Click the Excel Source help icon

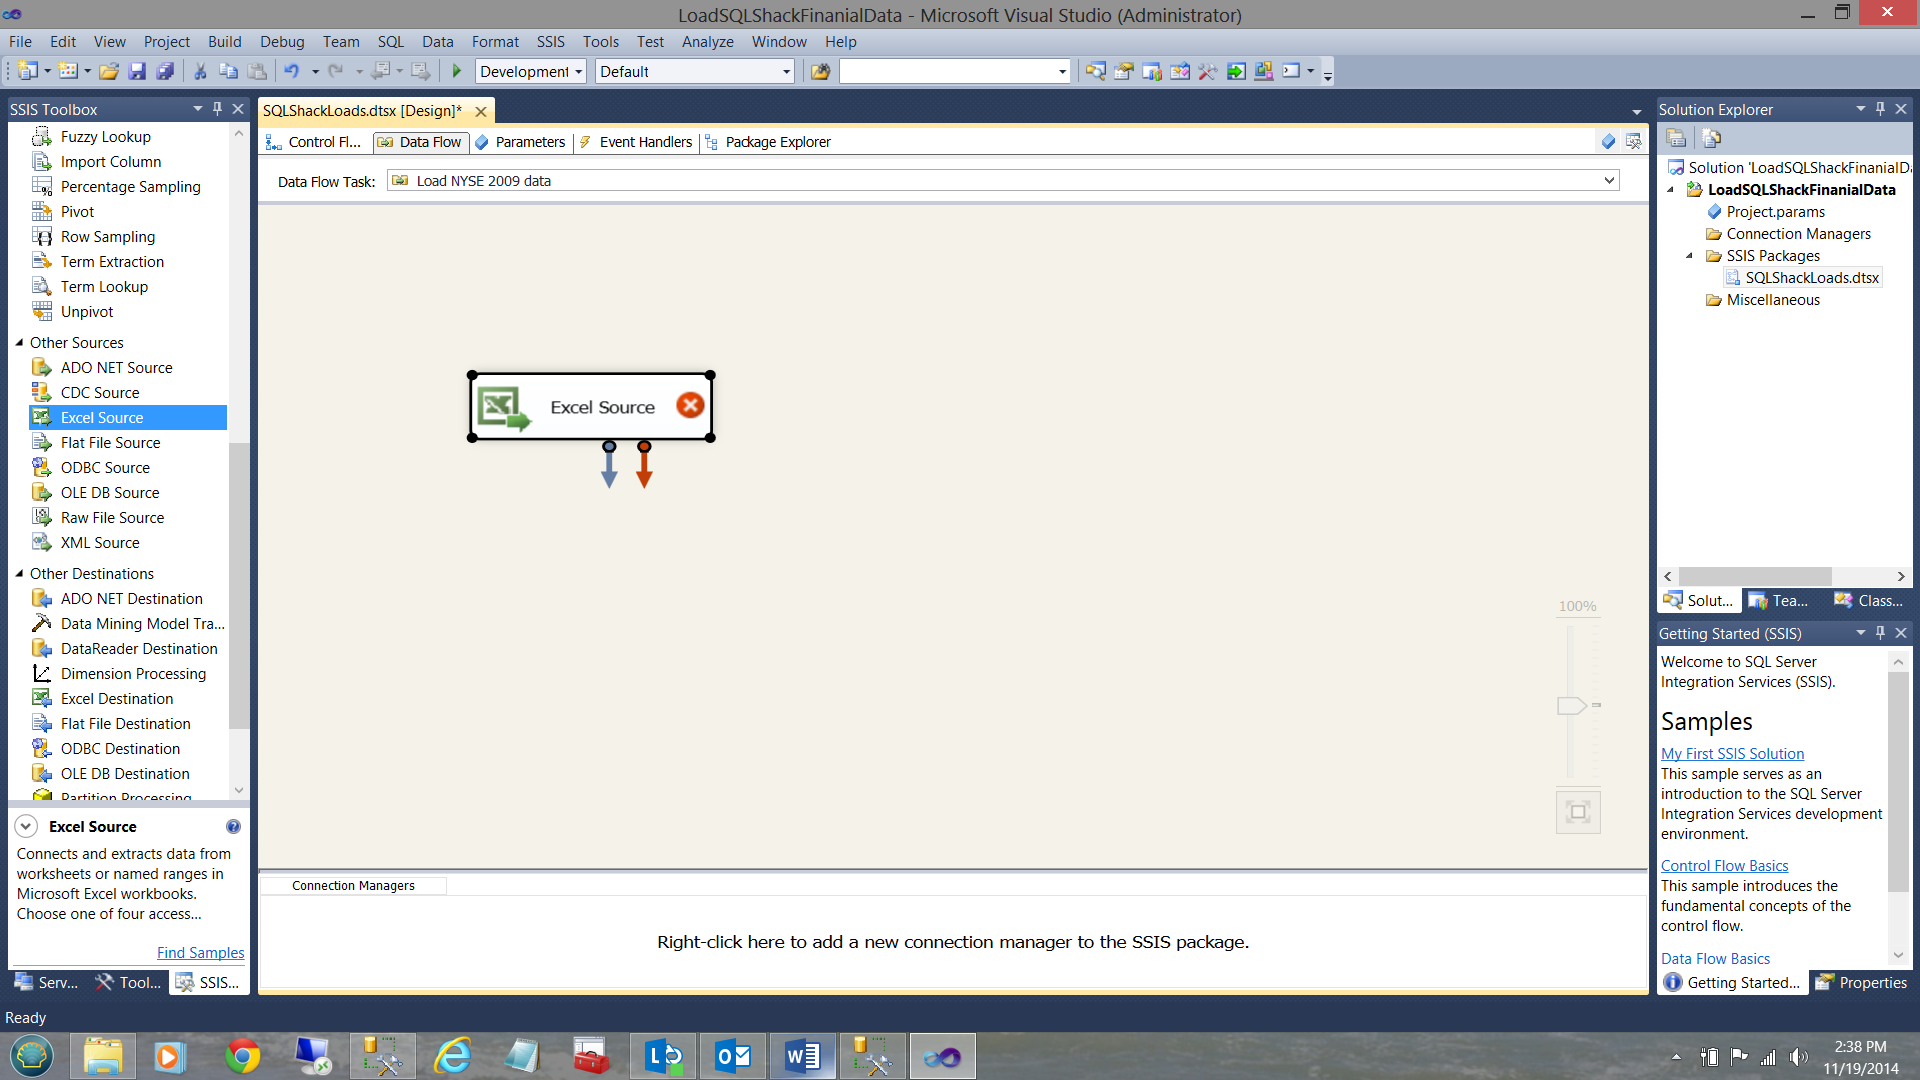(x=233, y=827)
